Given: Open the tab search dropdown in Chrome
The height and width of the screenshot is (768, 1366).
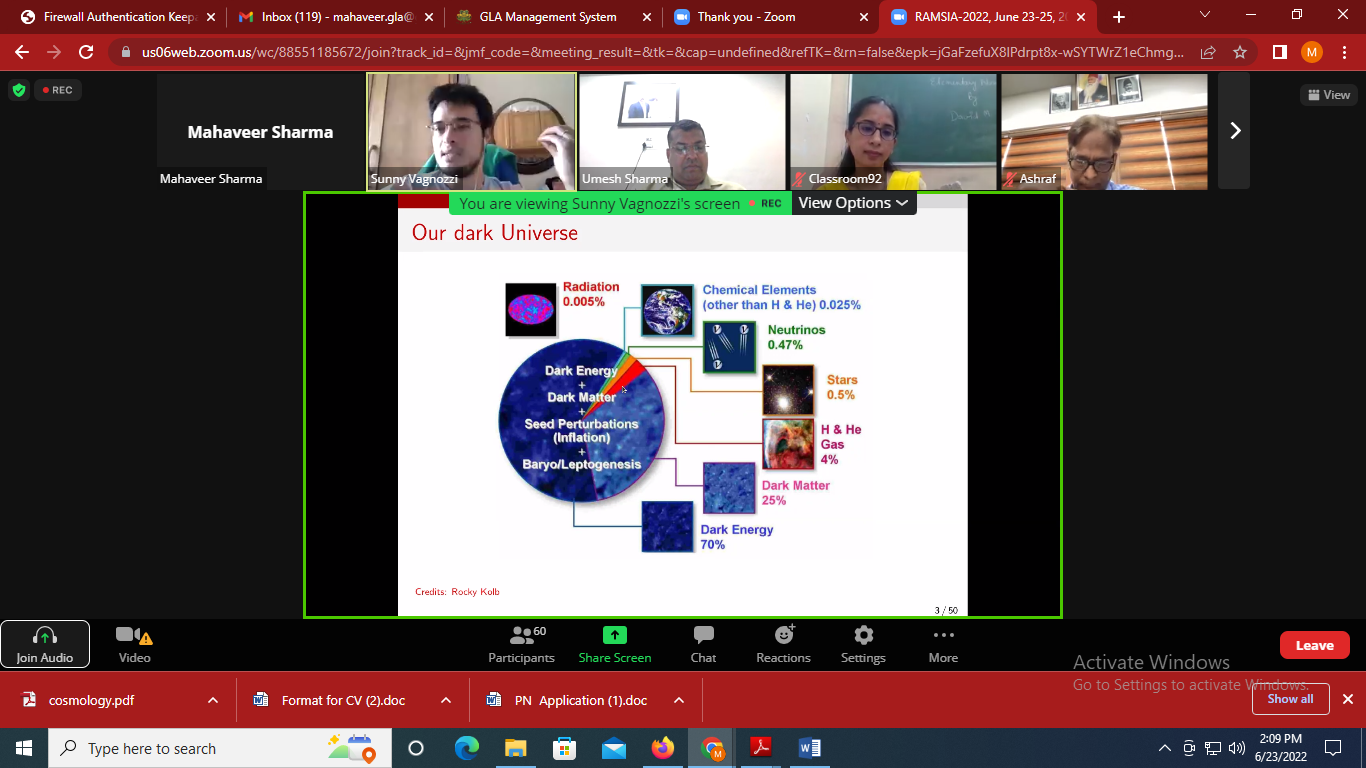Looking at the screenshot, I should [x=1205, y=15].
